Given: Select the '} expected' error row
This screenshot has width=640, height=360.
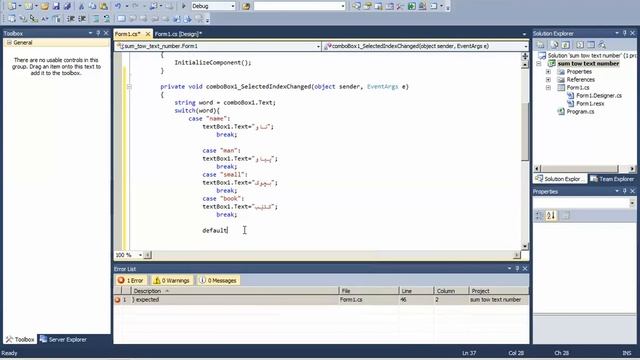Looking at the screenshot, I should coord(321,300).
